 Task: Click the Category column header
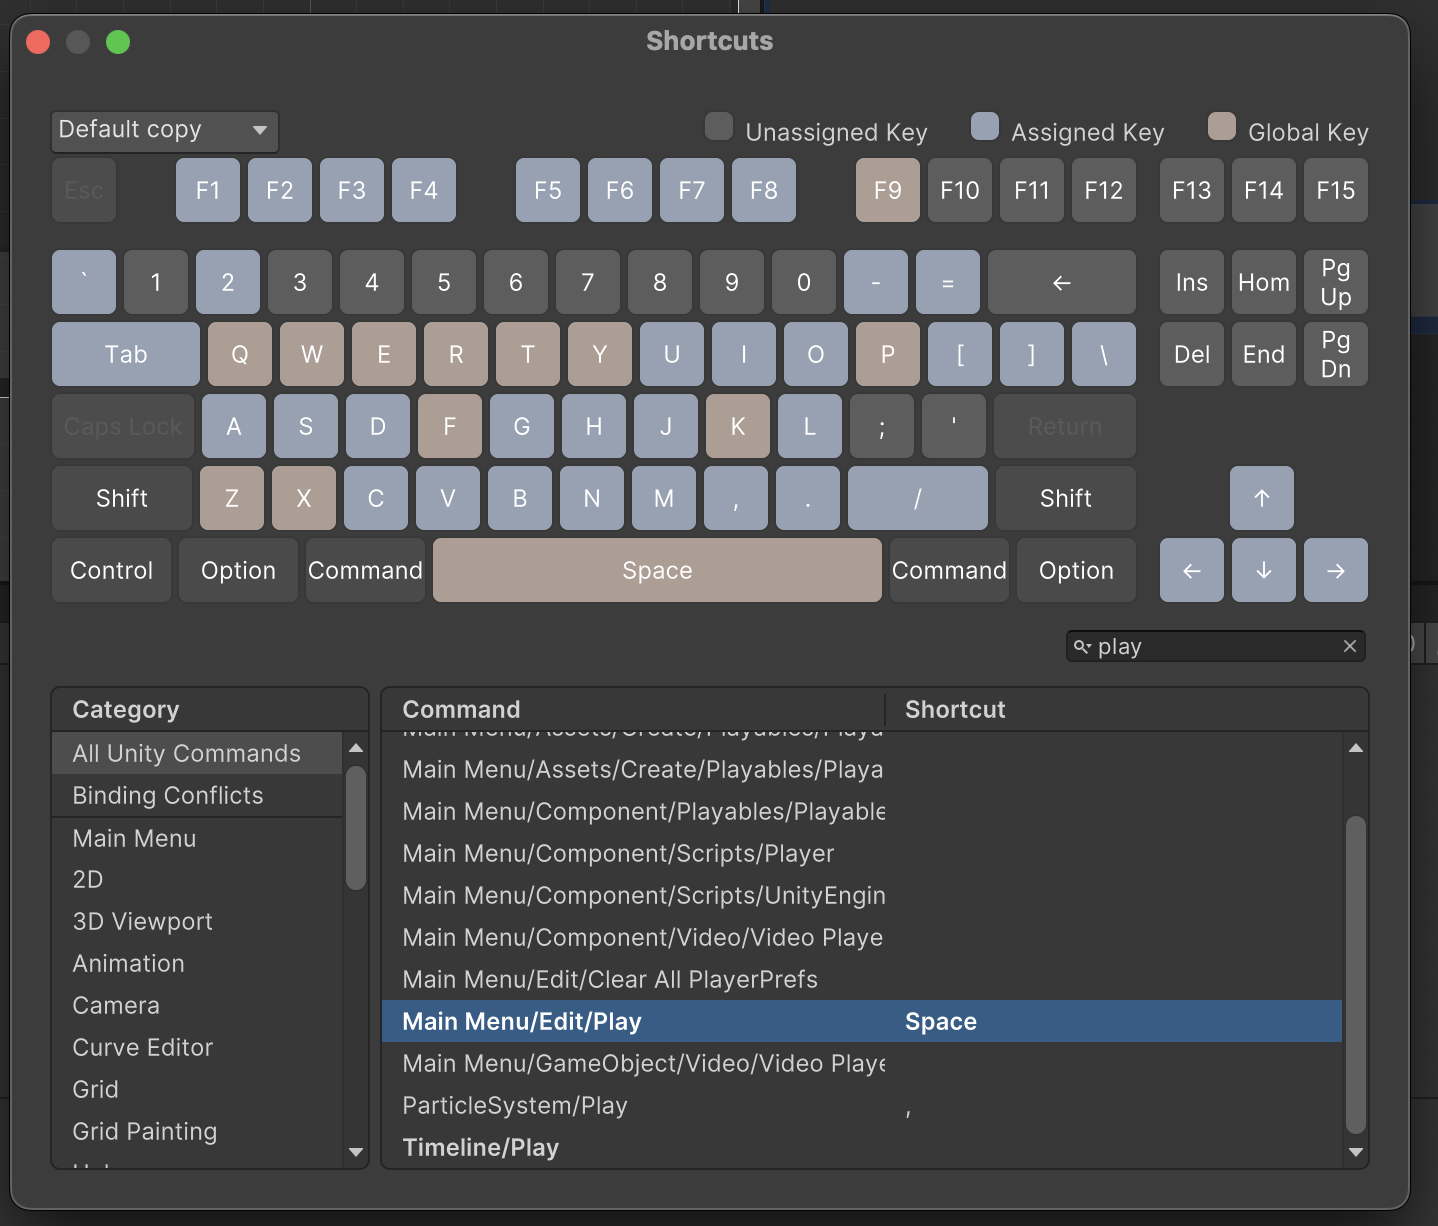point(210,709)
